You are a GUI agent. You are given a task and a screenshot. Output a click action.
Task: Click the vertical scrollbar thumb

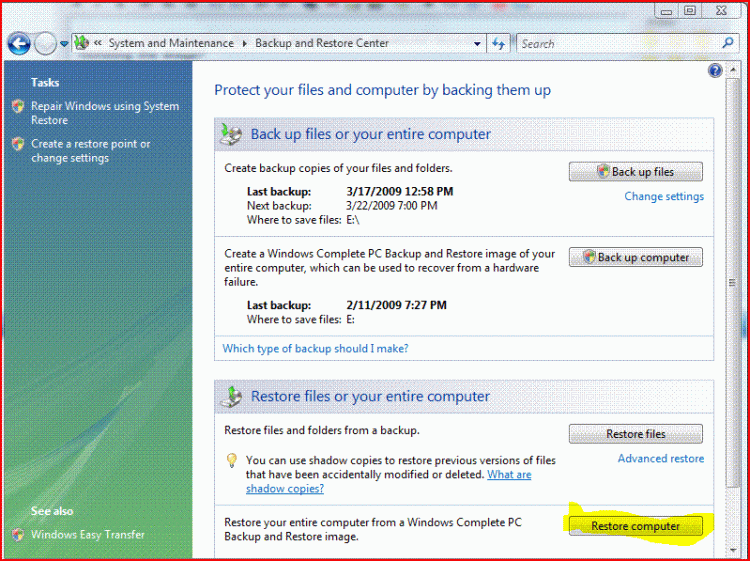click(732, 282)
